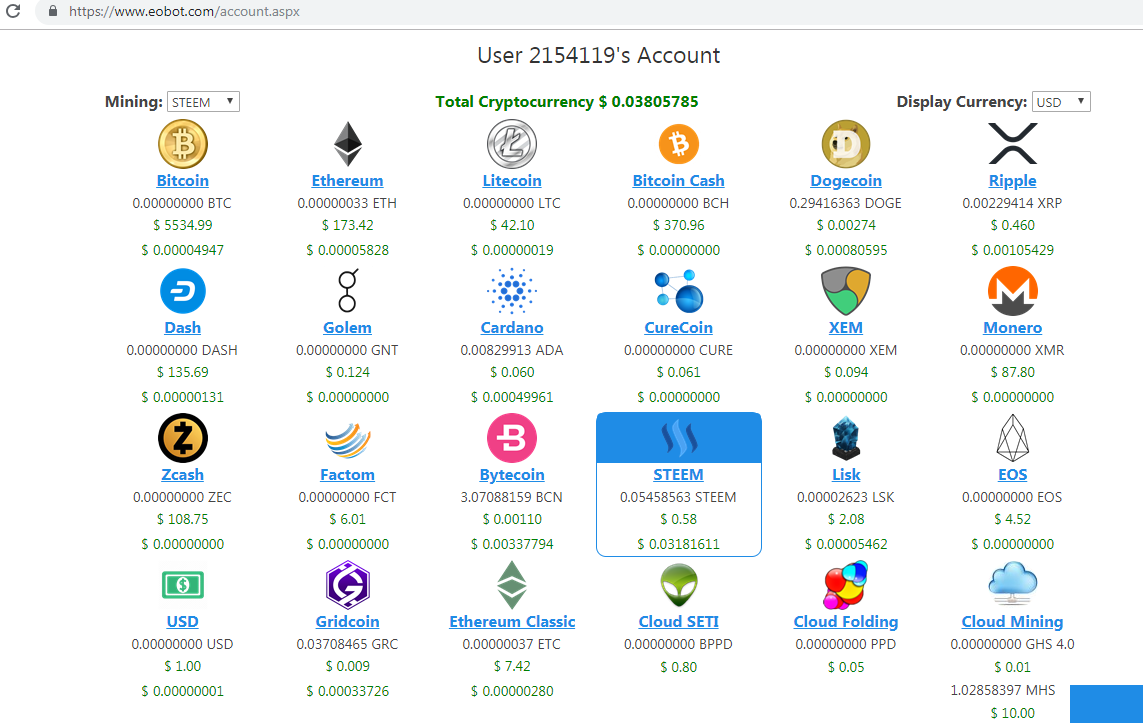Open the Litecoin link
Screen dimensions: 1143x723
point(512,181)
